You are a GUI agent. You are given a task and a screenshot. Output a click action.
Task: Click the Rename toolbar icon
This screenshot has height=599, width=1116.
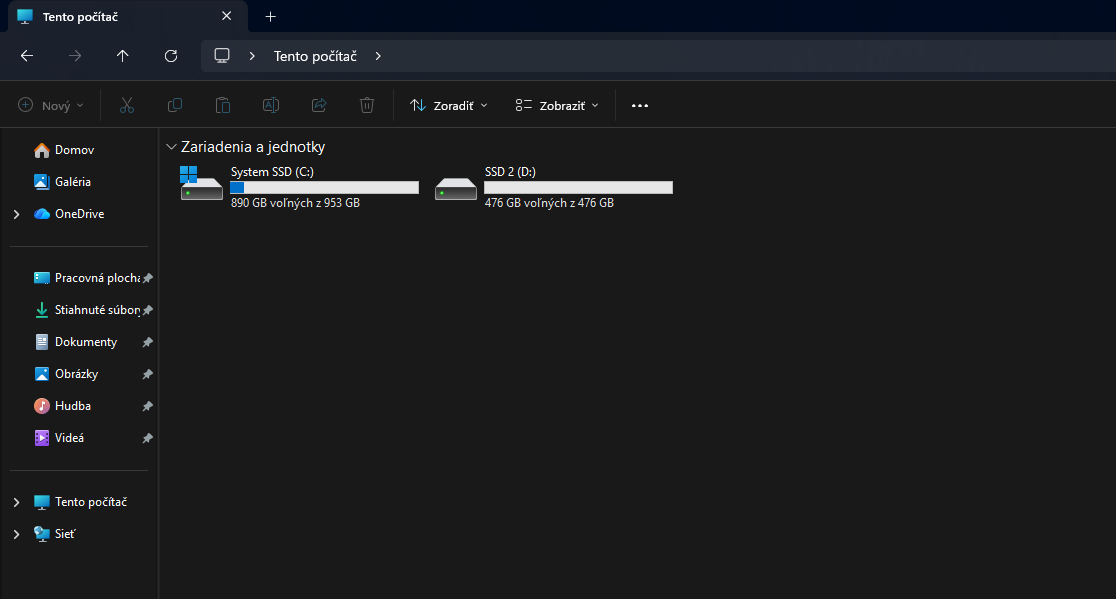click(x=271, y=105)
